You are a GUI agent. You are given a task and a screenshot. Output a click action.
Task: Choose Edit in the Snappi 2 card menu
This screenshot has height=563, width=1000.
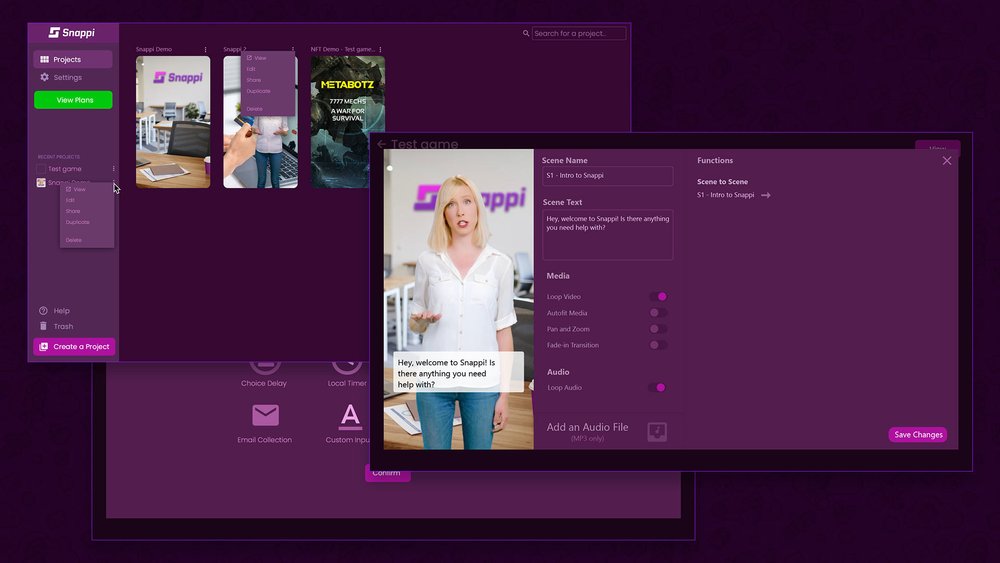click(251, 69)
